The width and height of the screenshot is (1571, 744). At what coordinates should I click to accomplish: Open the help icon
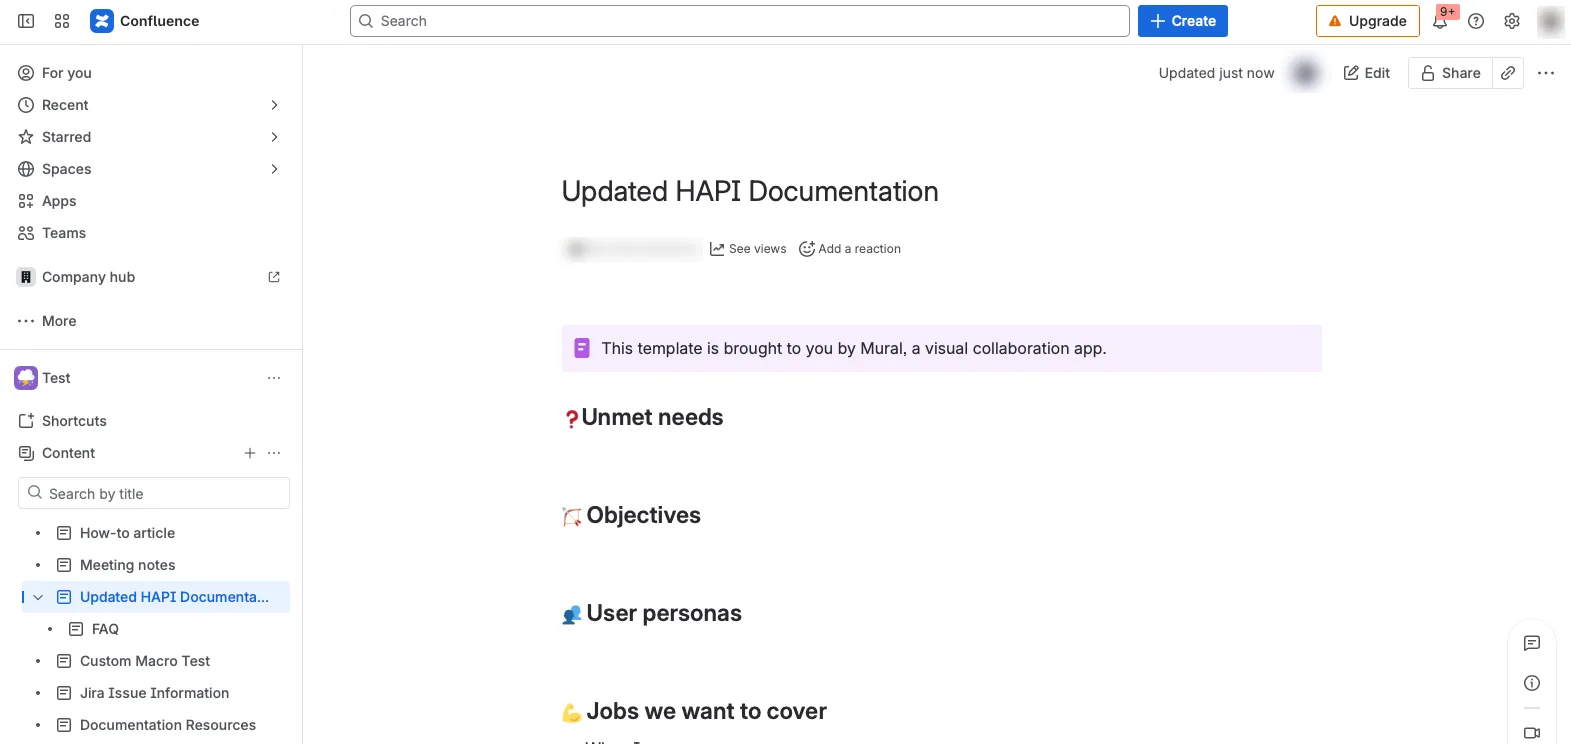(x=1476, y=21)
